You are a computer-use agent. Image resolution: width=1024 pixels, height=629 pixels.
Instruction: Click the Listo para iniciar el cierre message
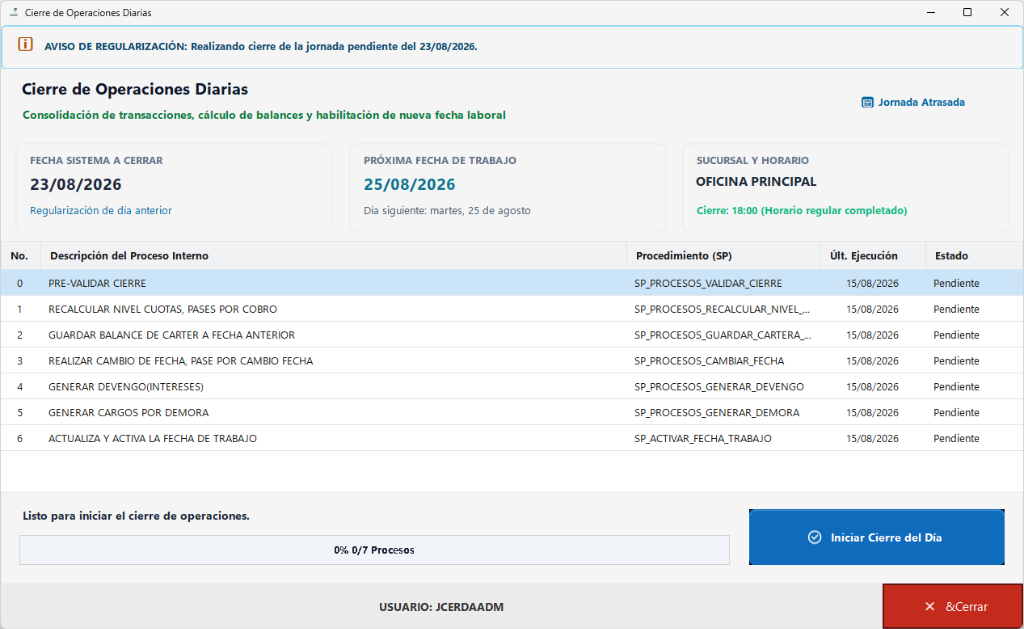[136, 515]
